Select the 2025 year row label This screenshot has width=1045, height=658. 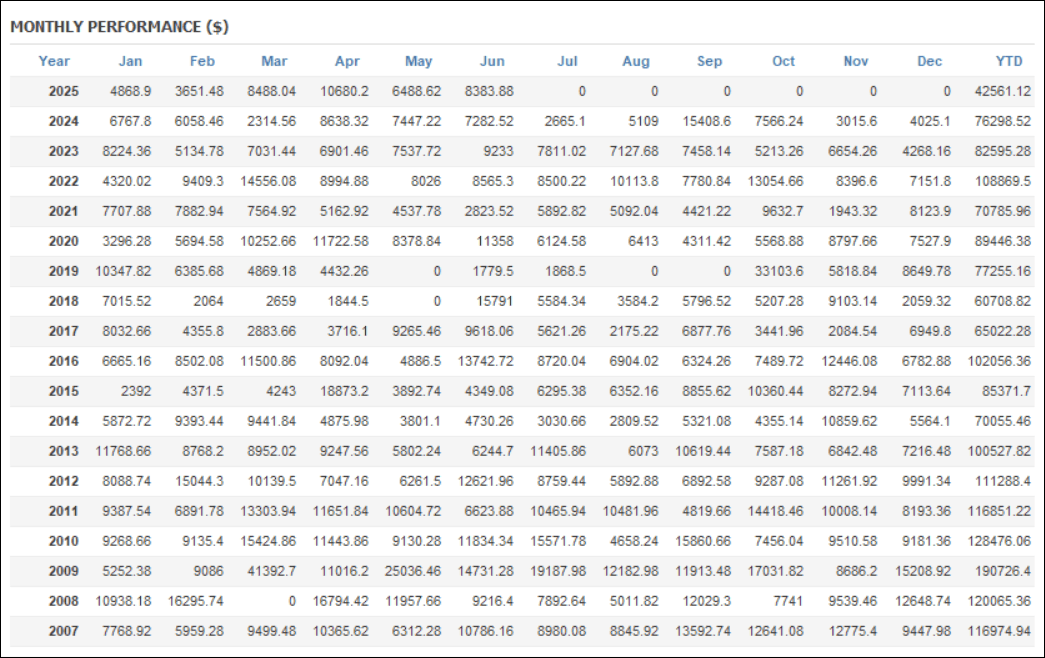[x=63, y=91]
